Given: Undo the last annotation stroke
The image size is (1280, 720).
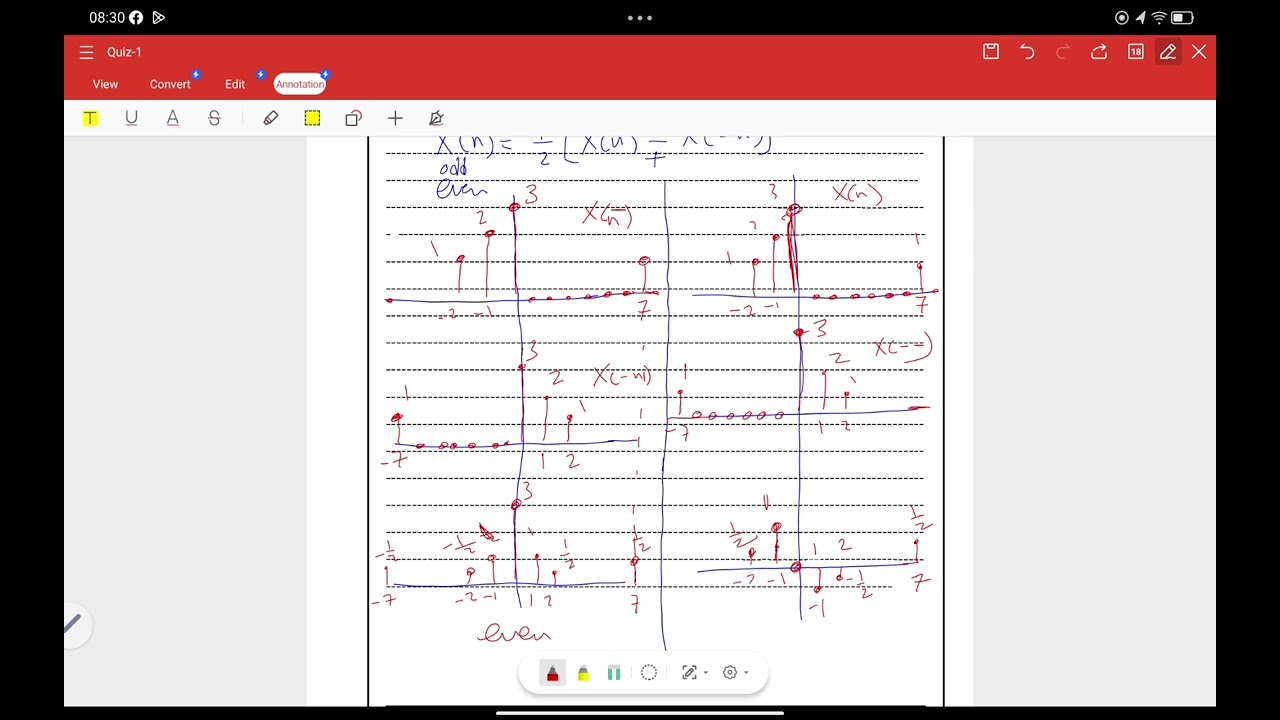Looking at the screenshot, I should (1027, 52).
